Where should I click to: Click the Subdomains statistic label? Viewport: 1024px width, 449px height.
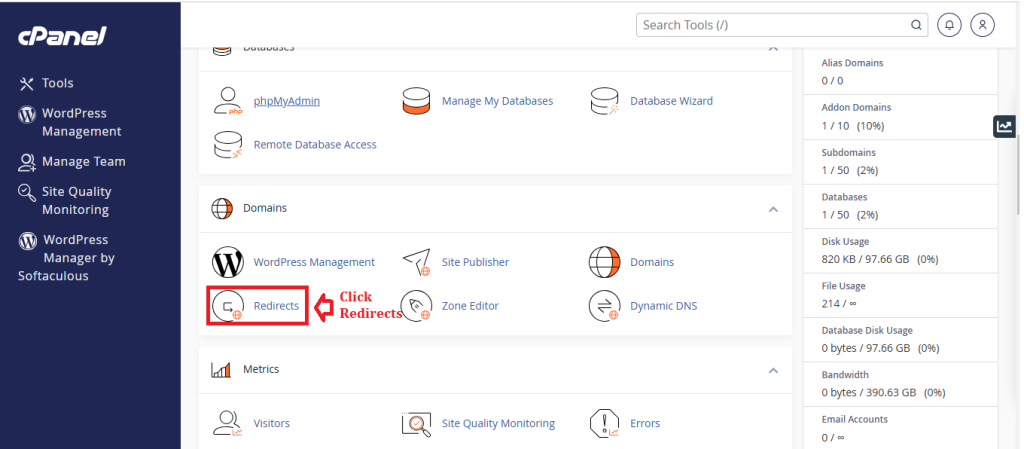tap(848, 153)
